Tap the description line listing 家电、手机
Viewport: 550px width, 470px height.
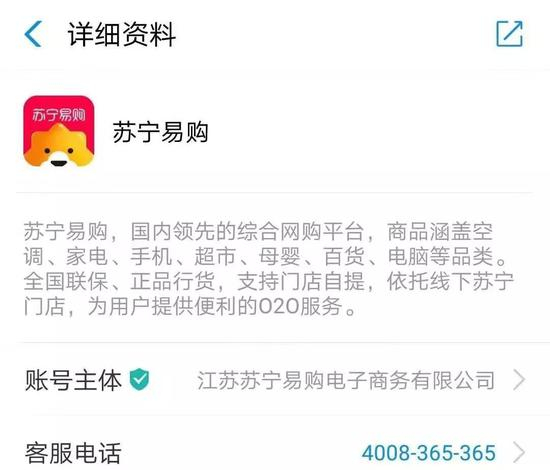click(x=265, y=256)
